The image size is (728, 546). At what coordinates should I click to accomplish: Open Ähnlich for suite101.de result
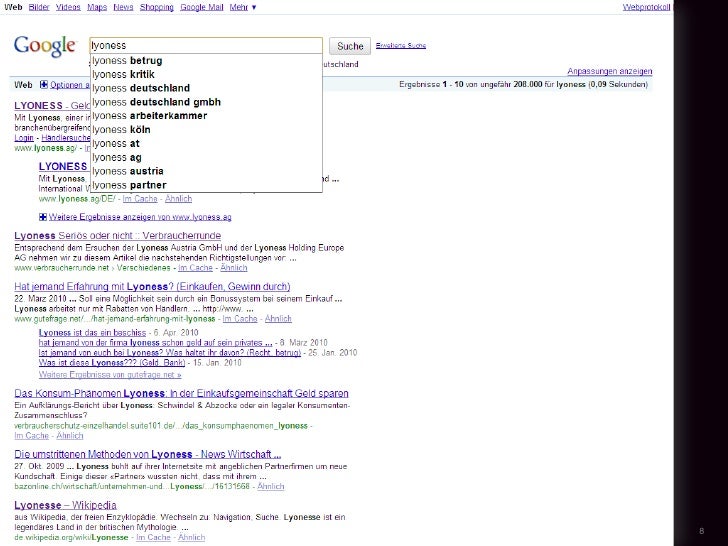point(70,436)
